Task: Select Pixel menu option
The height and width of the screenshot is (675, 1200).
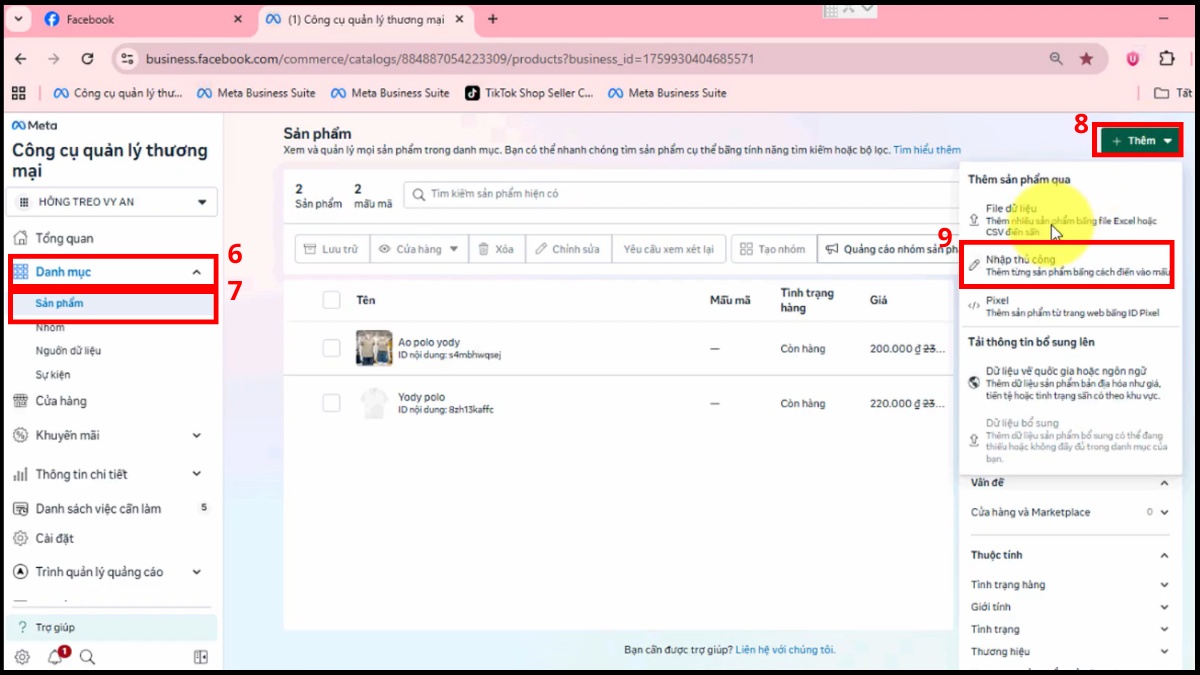Action: [x=1070, y=306]
